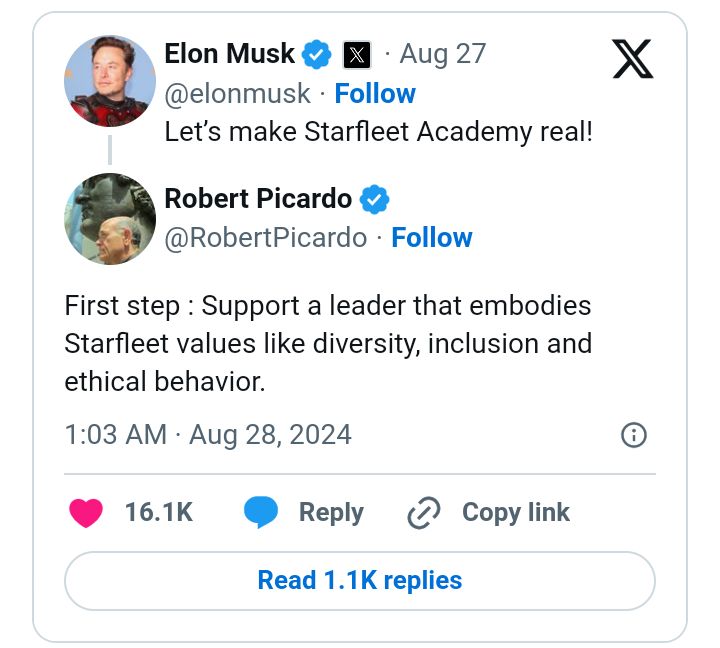The height and width of the screenshot is (648, 720).
Task: Click the @RobertPicardo profile avatar
Action: click(x=110, y=219)
